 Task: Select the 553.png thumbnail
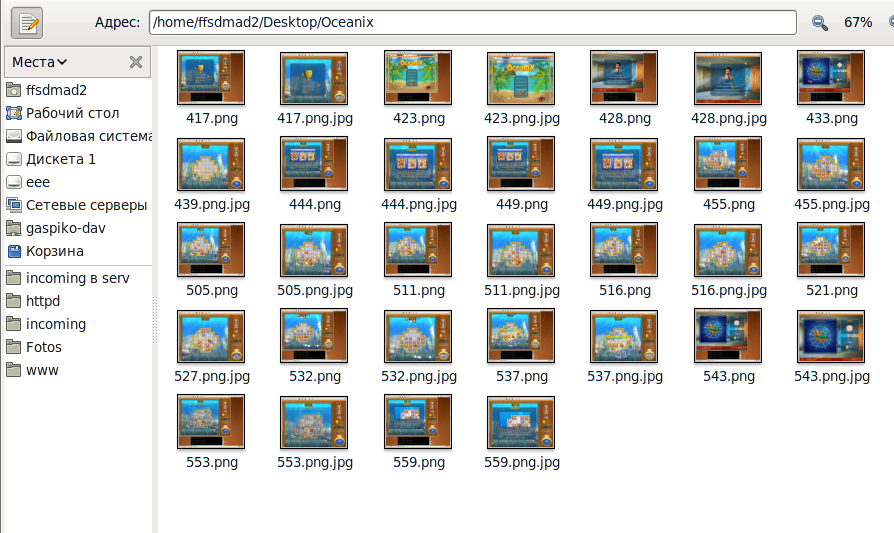[211, 422]
